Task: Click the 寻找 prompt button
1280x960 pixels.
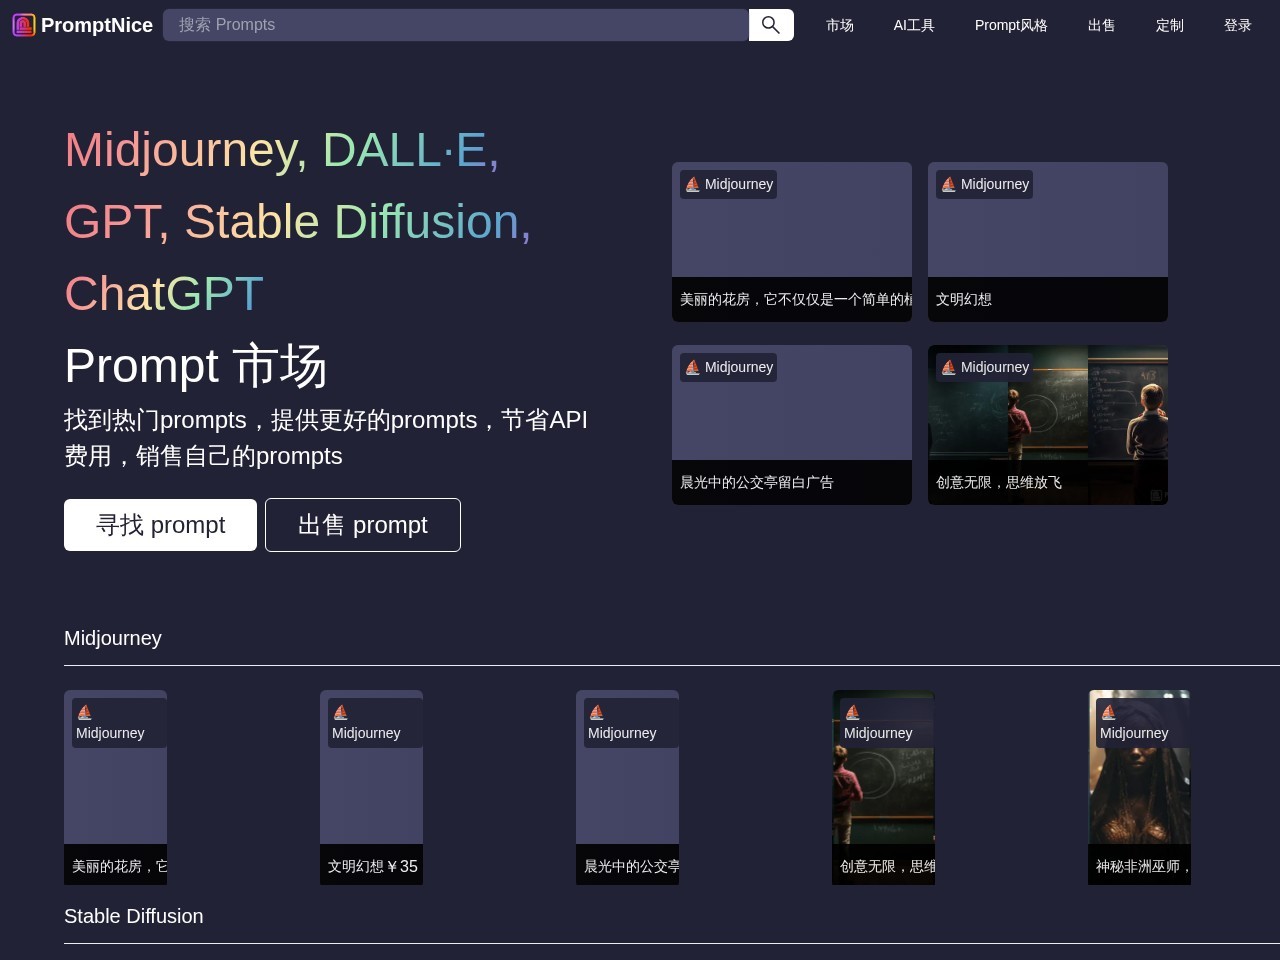Action: 160,524
